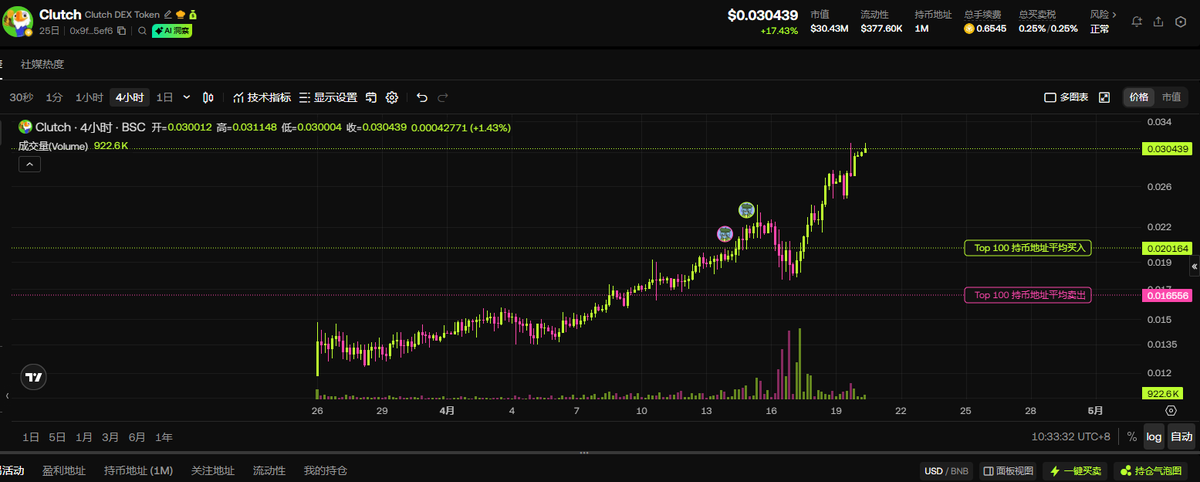Select the 6月 date range
1200x482 pixels.
[137, 437]
